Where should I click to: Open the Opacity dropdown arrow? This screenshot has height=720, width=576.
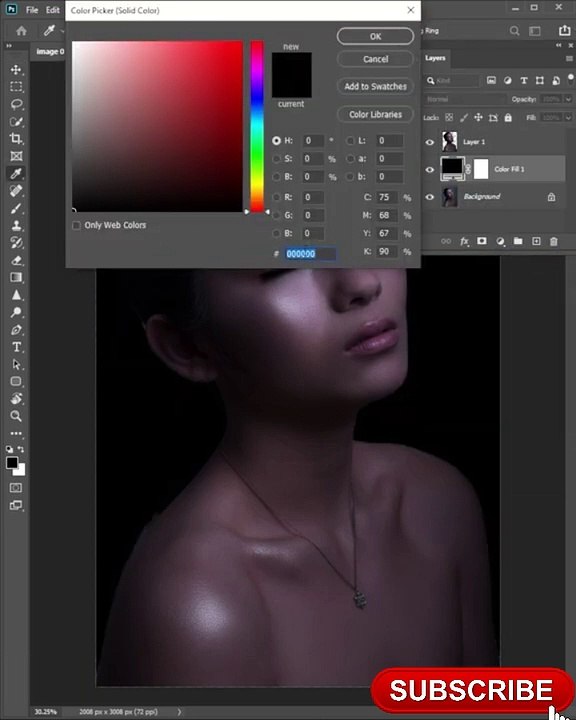pos(568,99)
